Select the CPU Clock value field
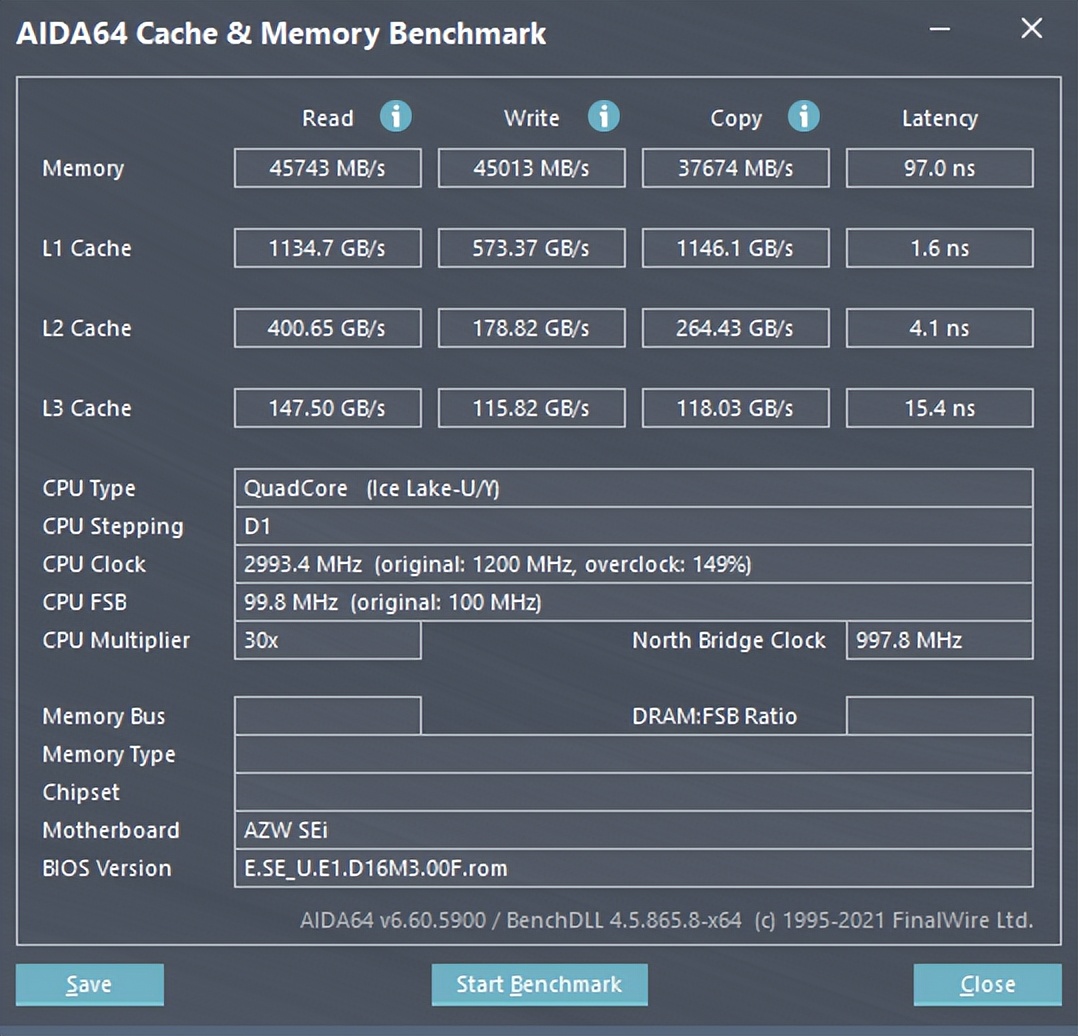Viewport: 1078px width, 1036px height. point(632,565)
